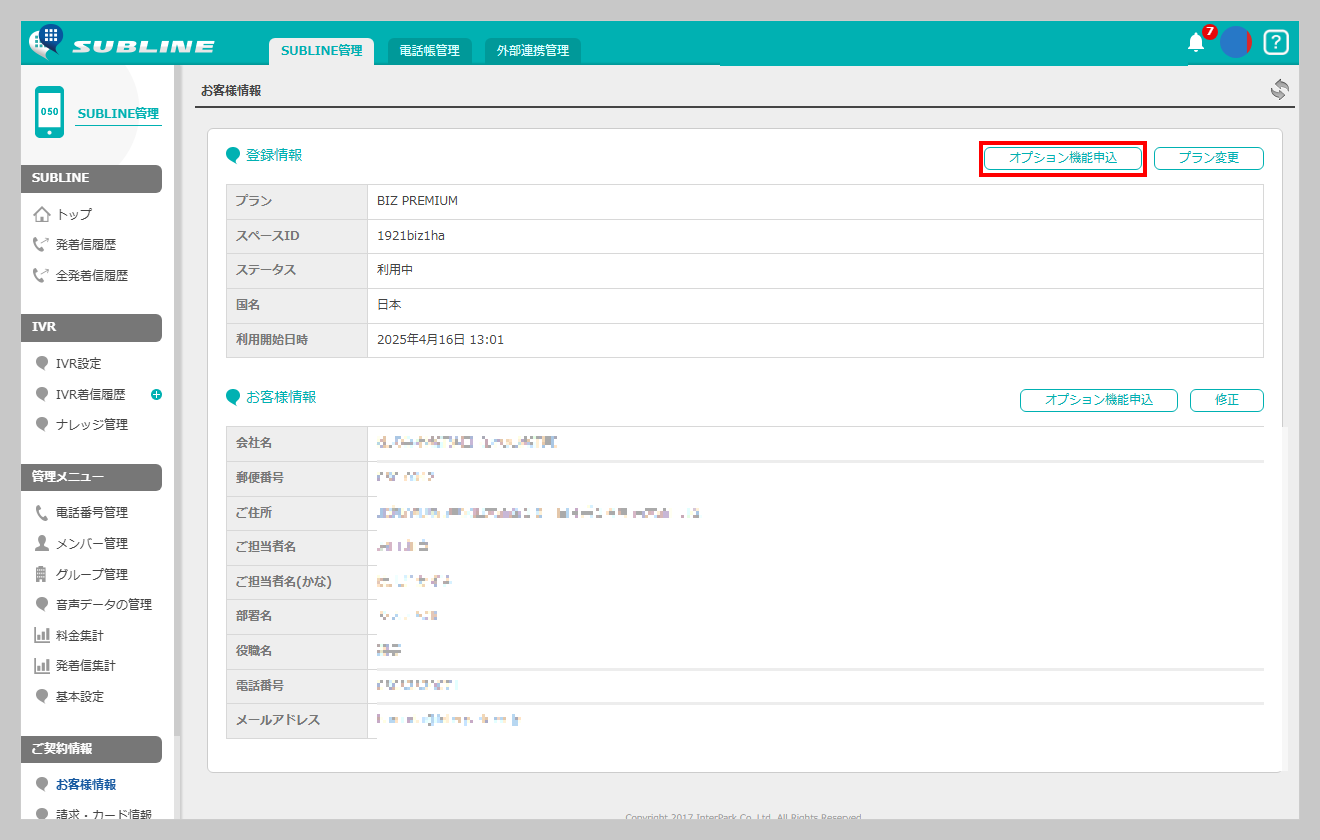1320x840 pixels.
Task: Click オプション機能申込 in the お客様情報 section
Action: 1099,400
